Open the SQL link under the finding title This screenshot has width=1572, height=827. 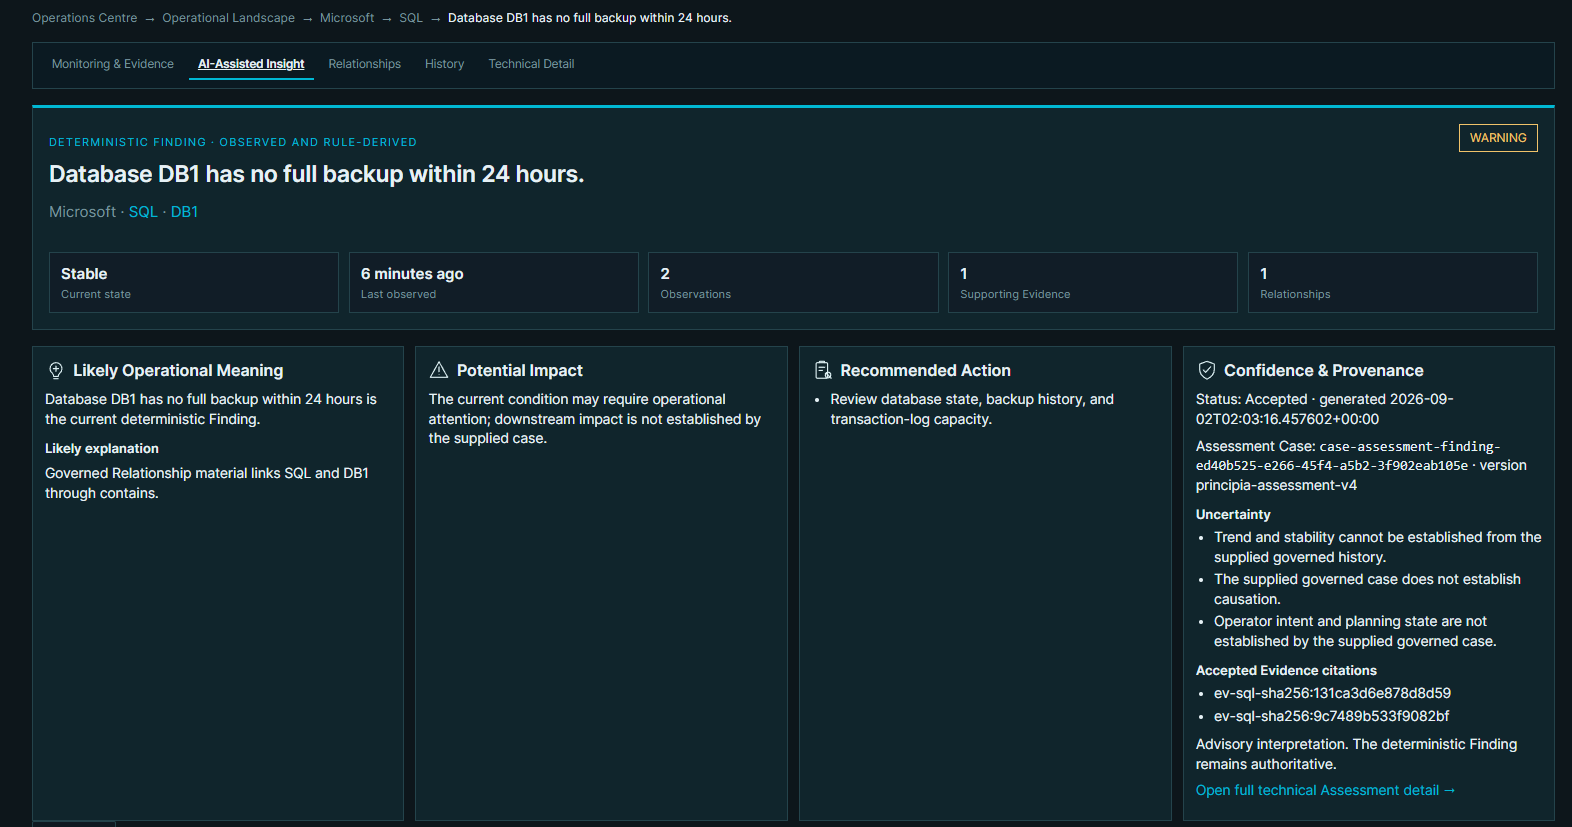pyautogui.click(x=143, y=212)
